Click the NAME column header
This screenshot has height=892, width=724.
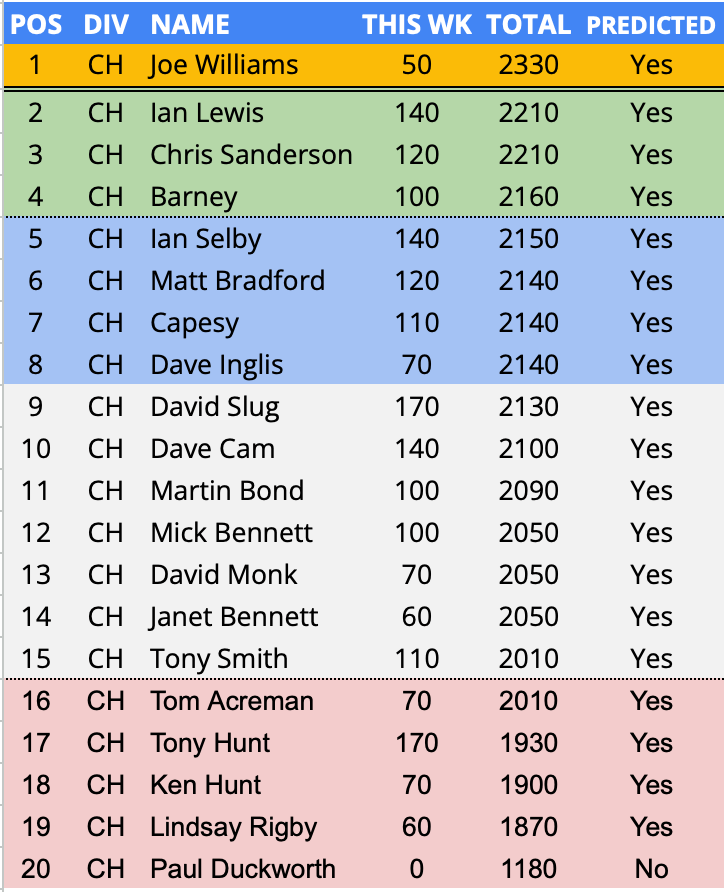coord(190,24)
